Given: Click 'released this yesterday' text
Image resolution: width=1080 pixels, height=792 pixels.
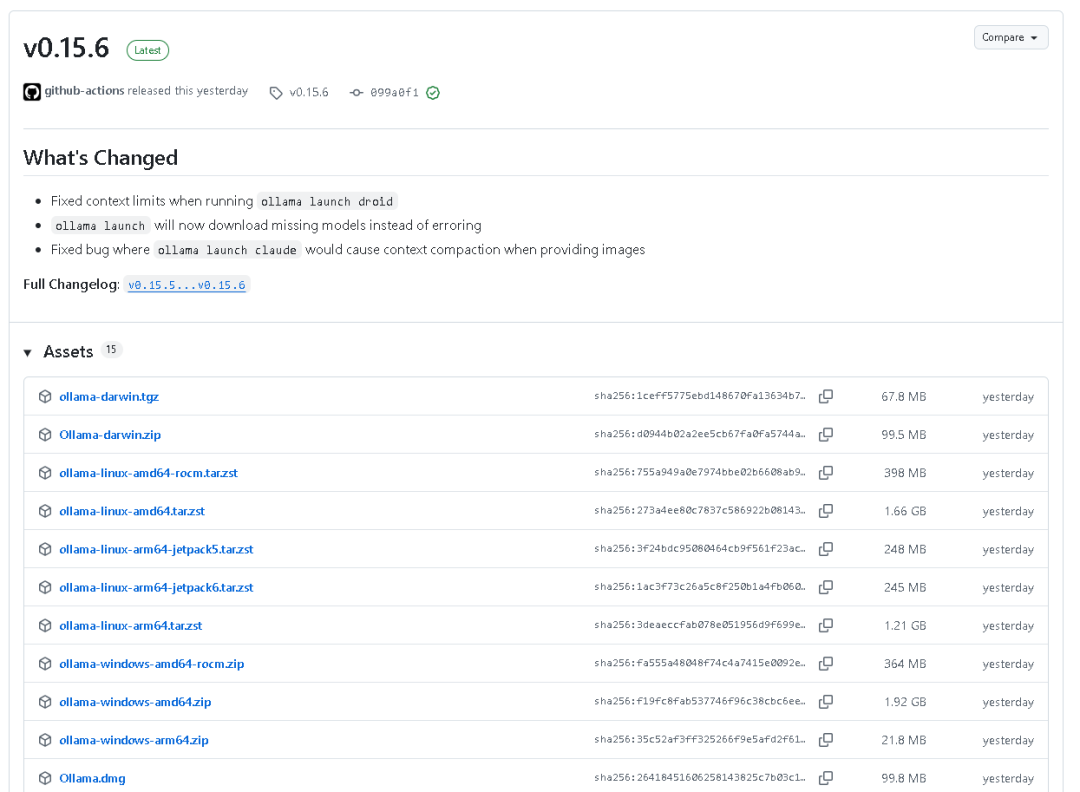Looking at the screenshot, I should coord(188,91).
